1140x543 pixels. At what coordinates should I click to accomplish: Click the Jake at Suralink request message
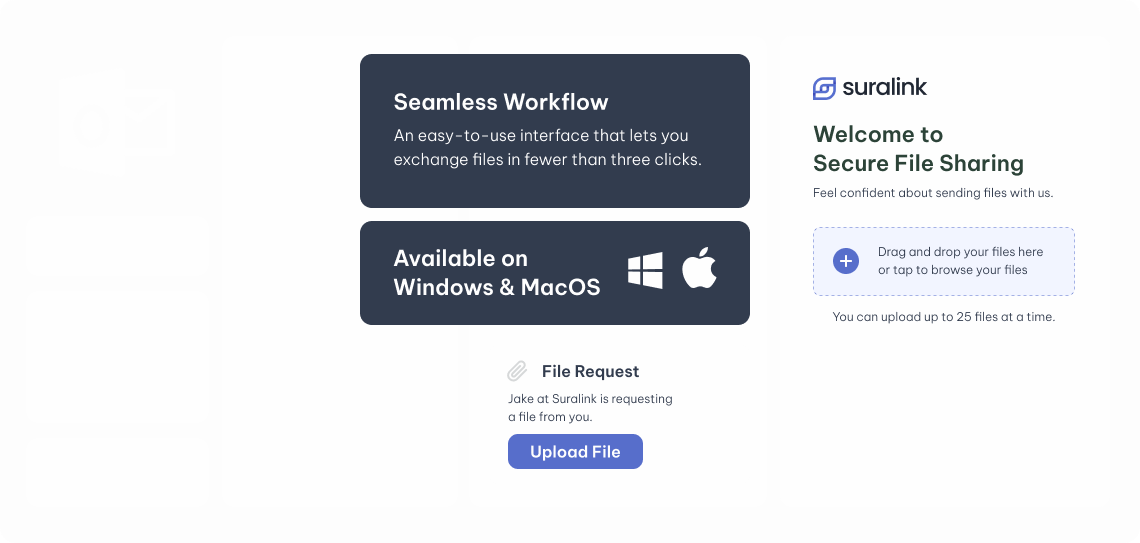coord(590,407)
